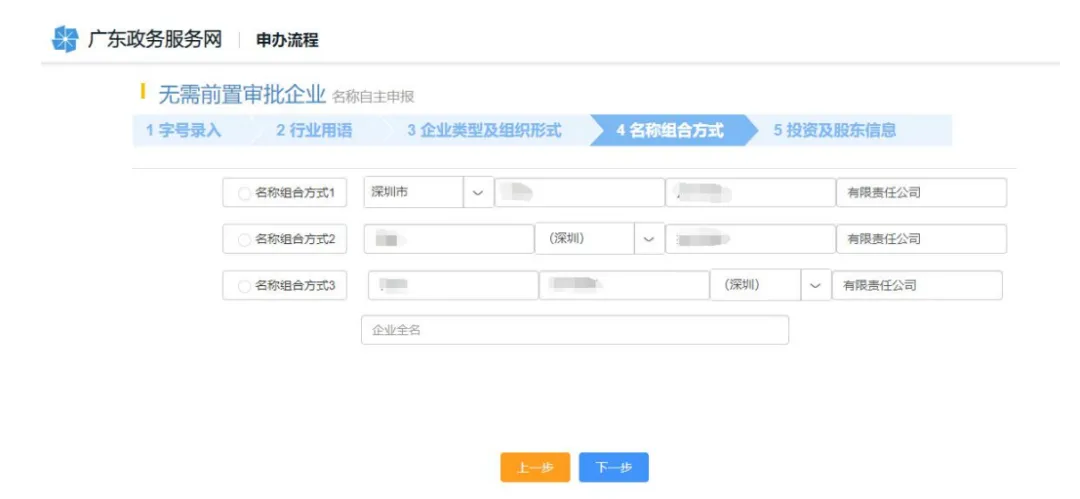Click the 广东政务服务网 logo icon
Viewport: 1080px width, 499px height.
tap(65, 39)
